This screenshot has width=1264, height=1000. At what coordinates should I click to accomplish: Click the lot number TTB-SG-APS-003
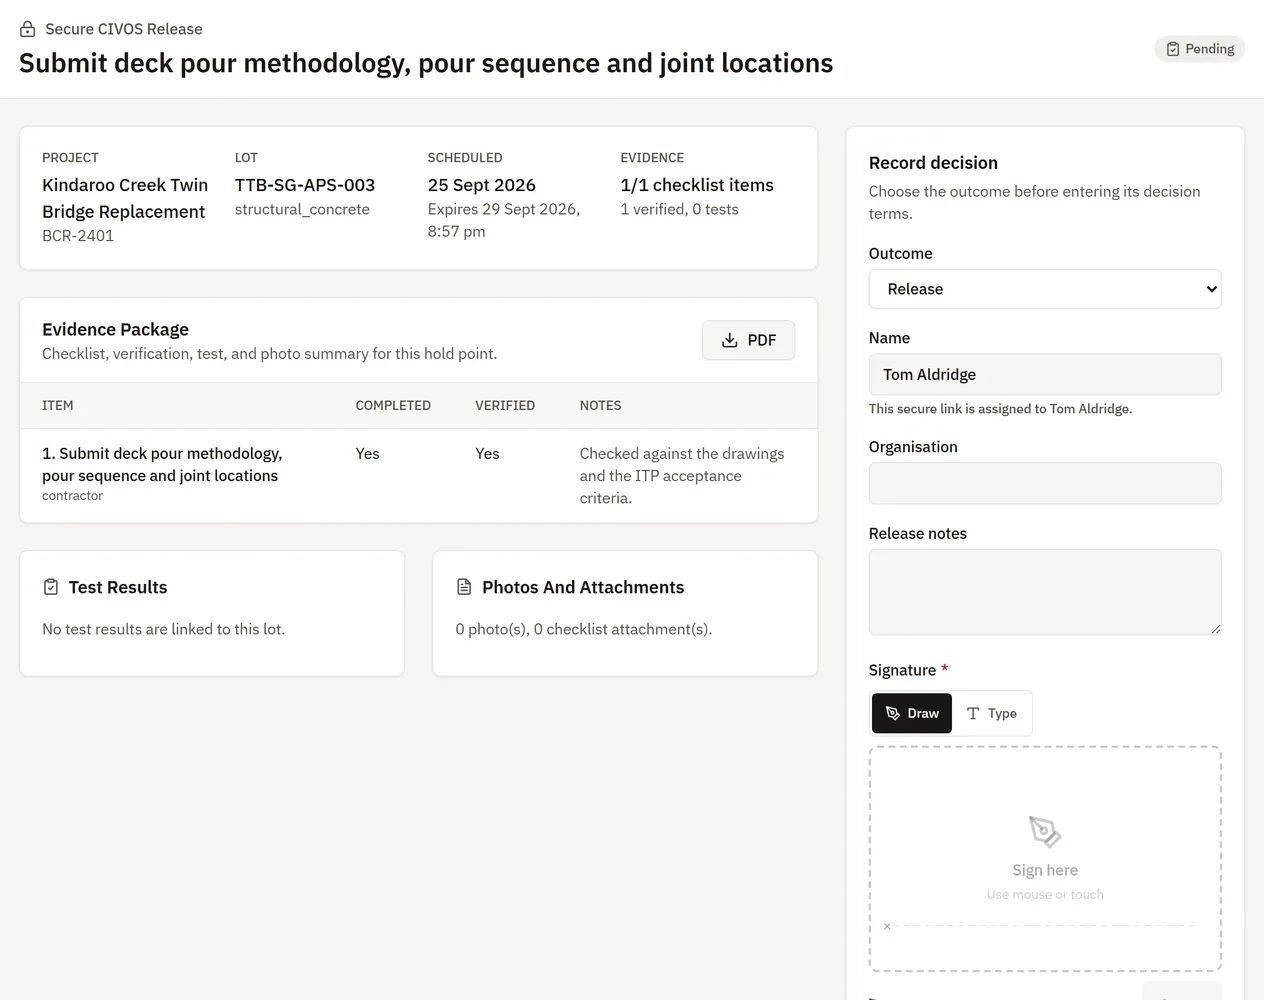coord(305,185)
